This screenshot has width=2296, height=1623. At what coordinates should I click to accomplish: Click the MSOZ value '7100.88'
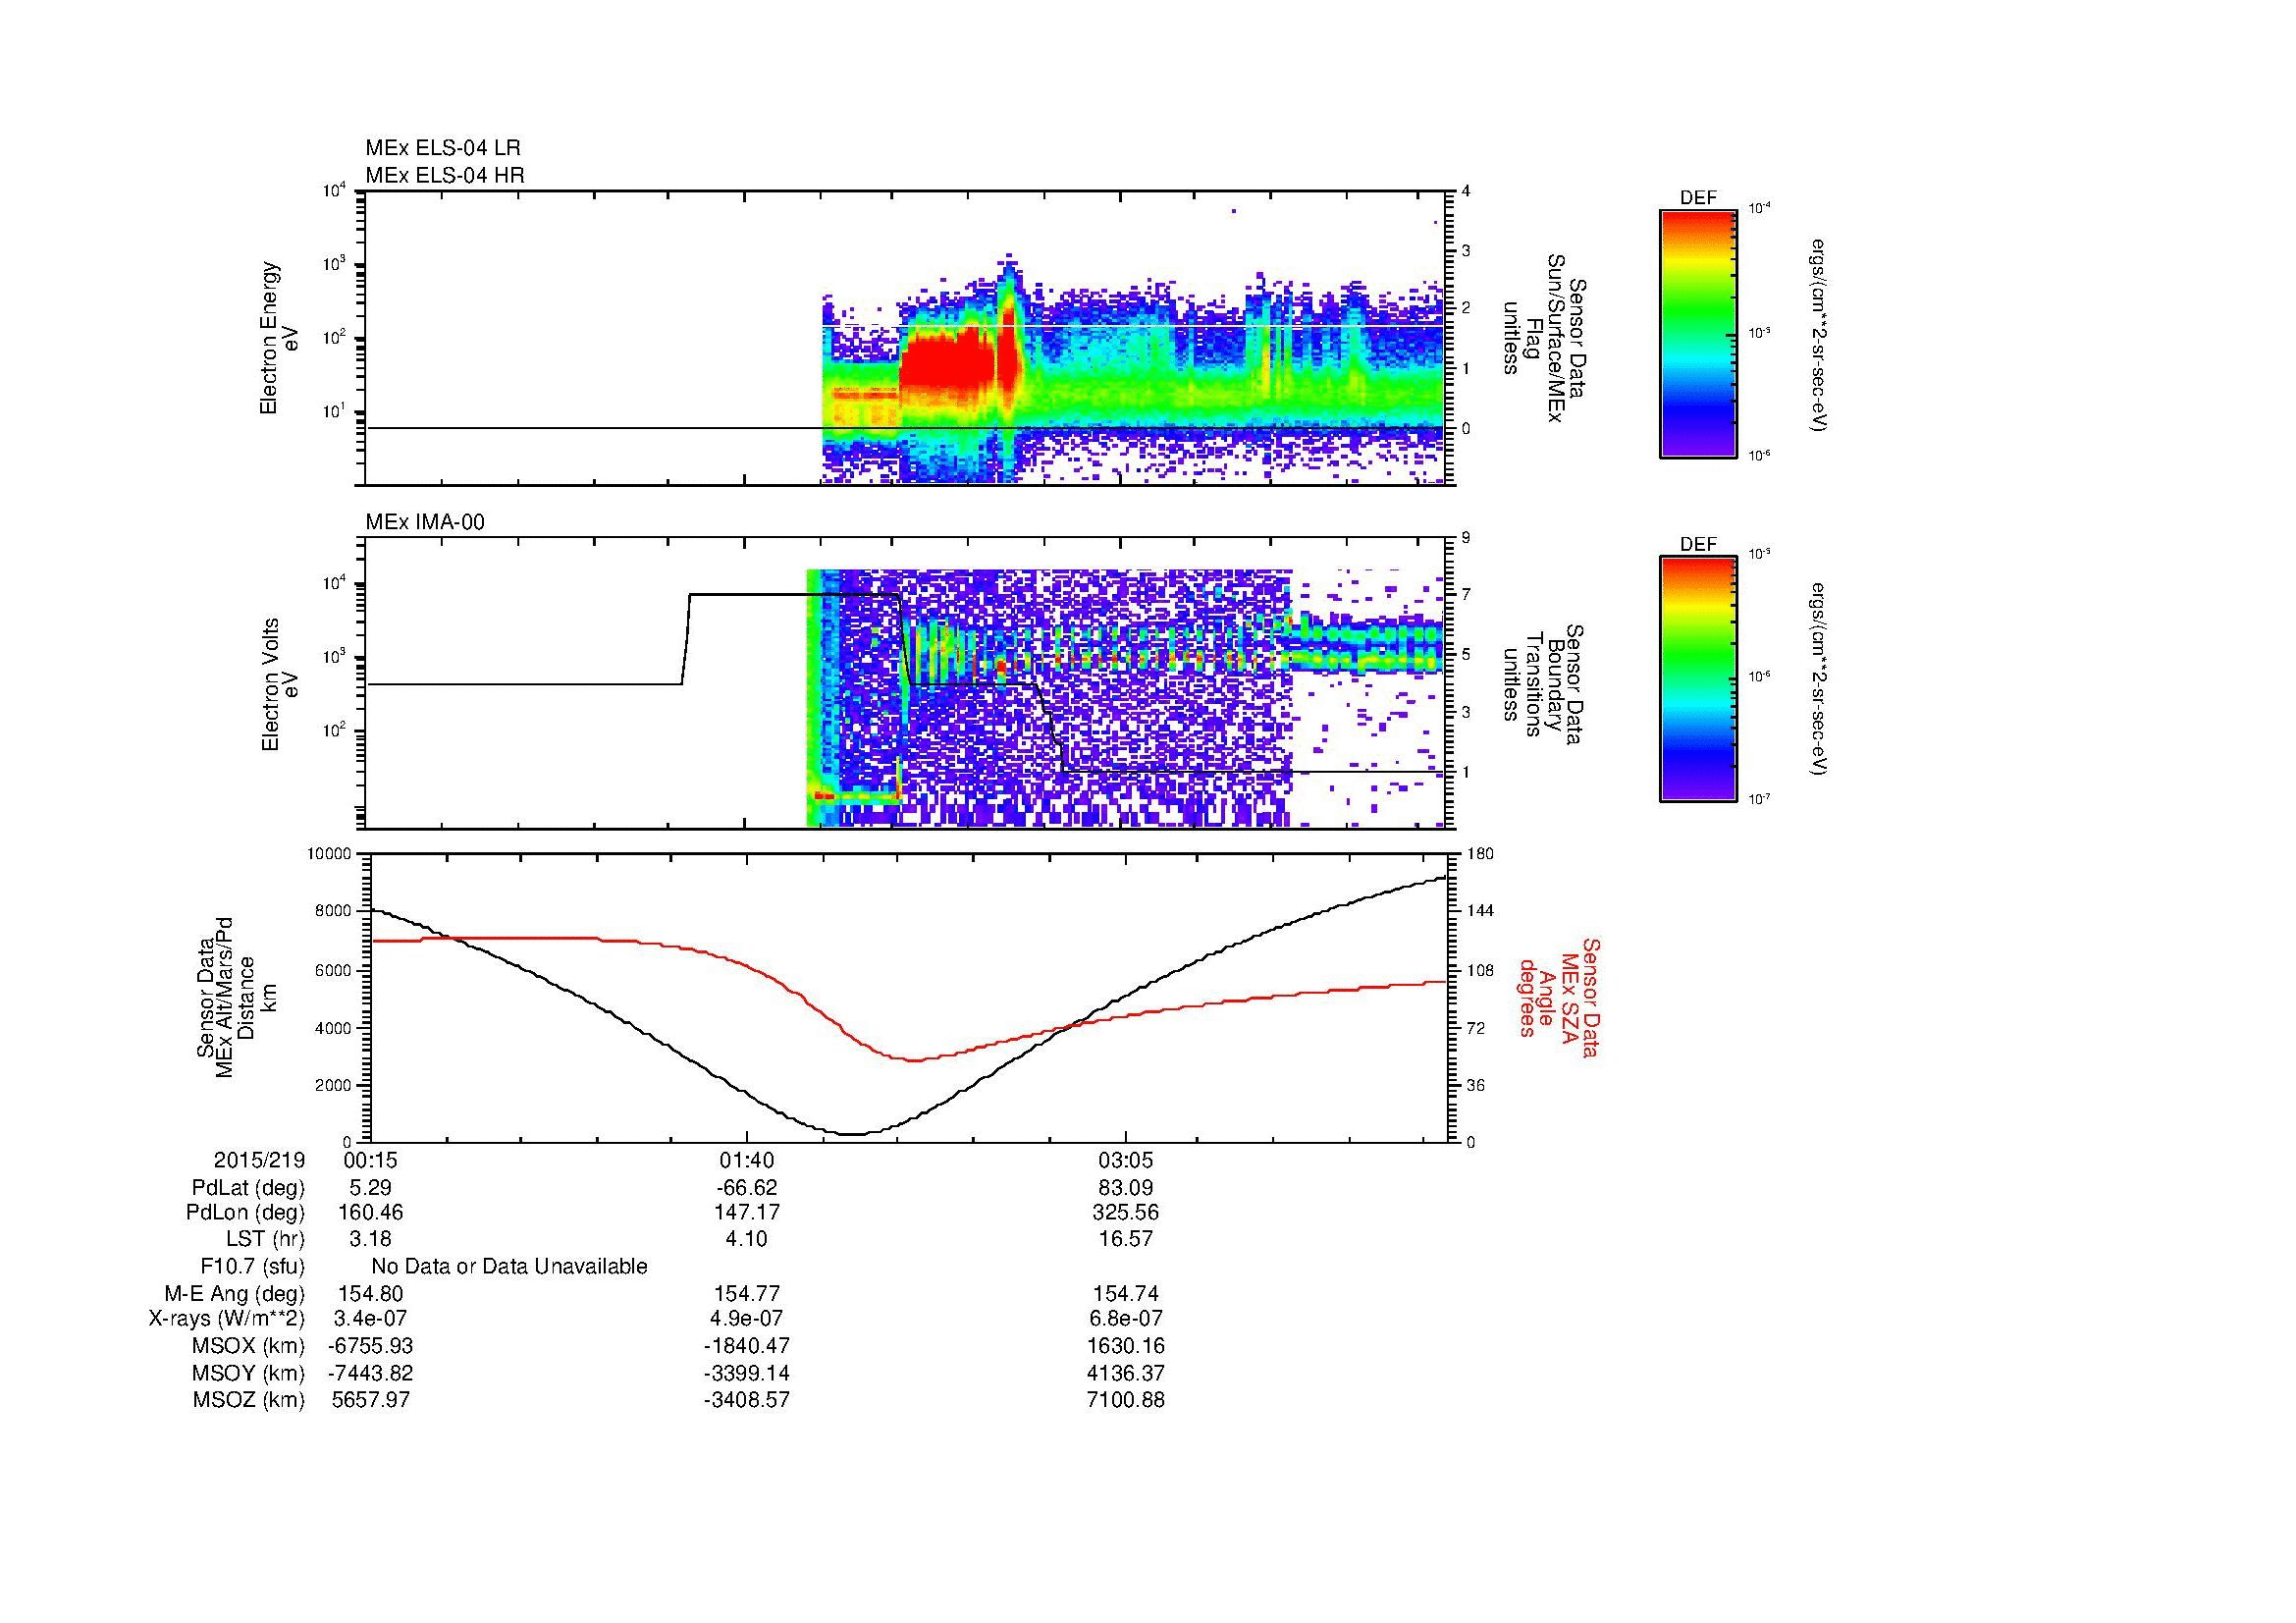[x=1126, y=1400]
